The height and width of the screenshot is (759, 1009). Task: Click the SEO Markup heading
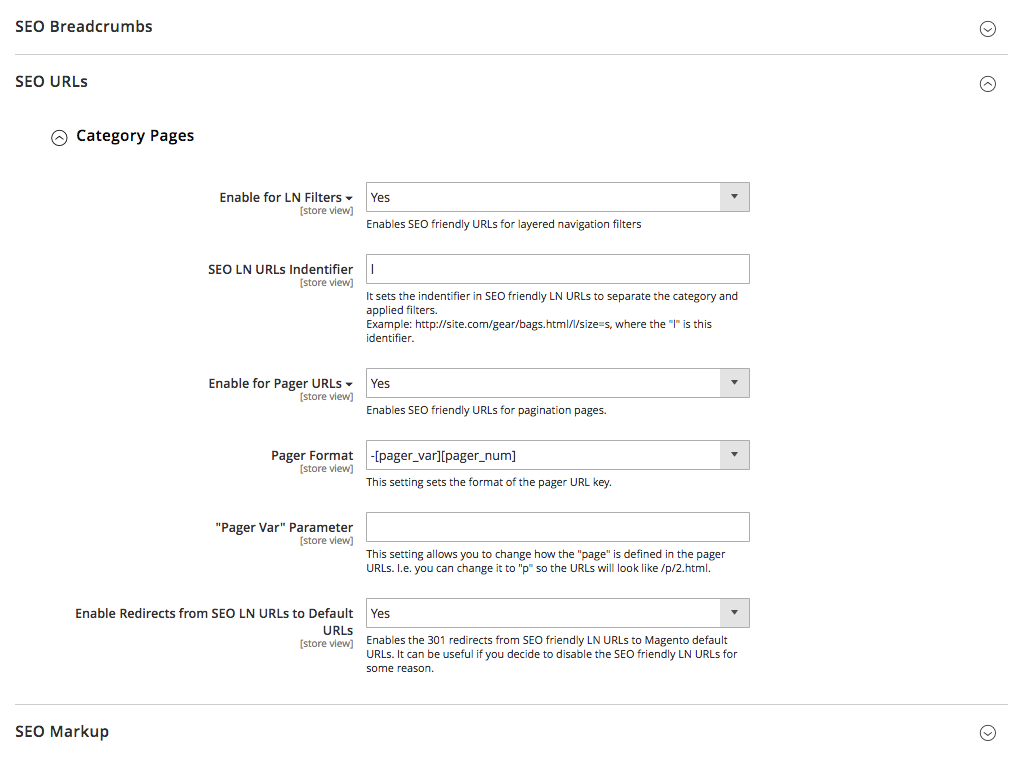coord(62,732)
